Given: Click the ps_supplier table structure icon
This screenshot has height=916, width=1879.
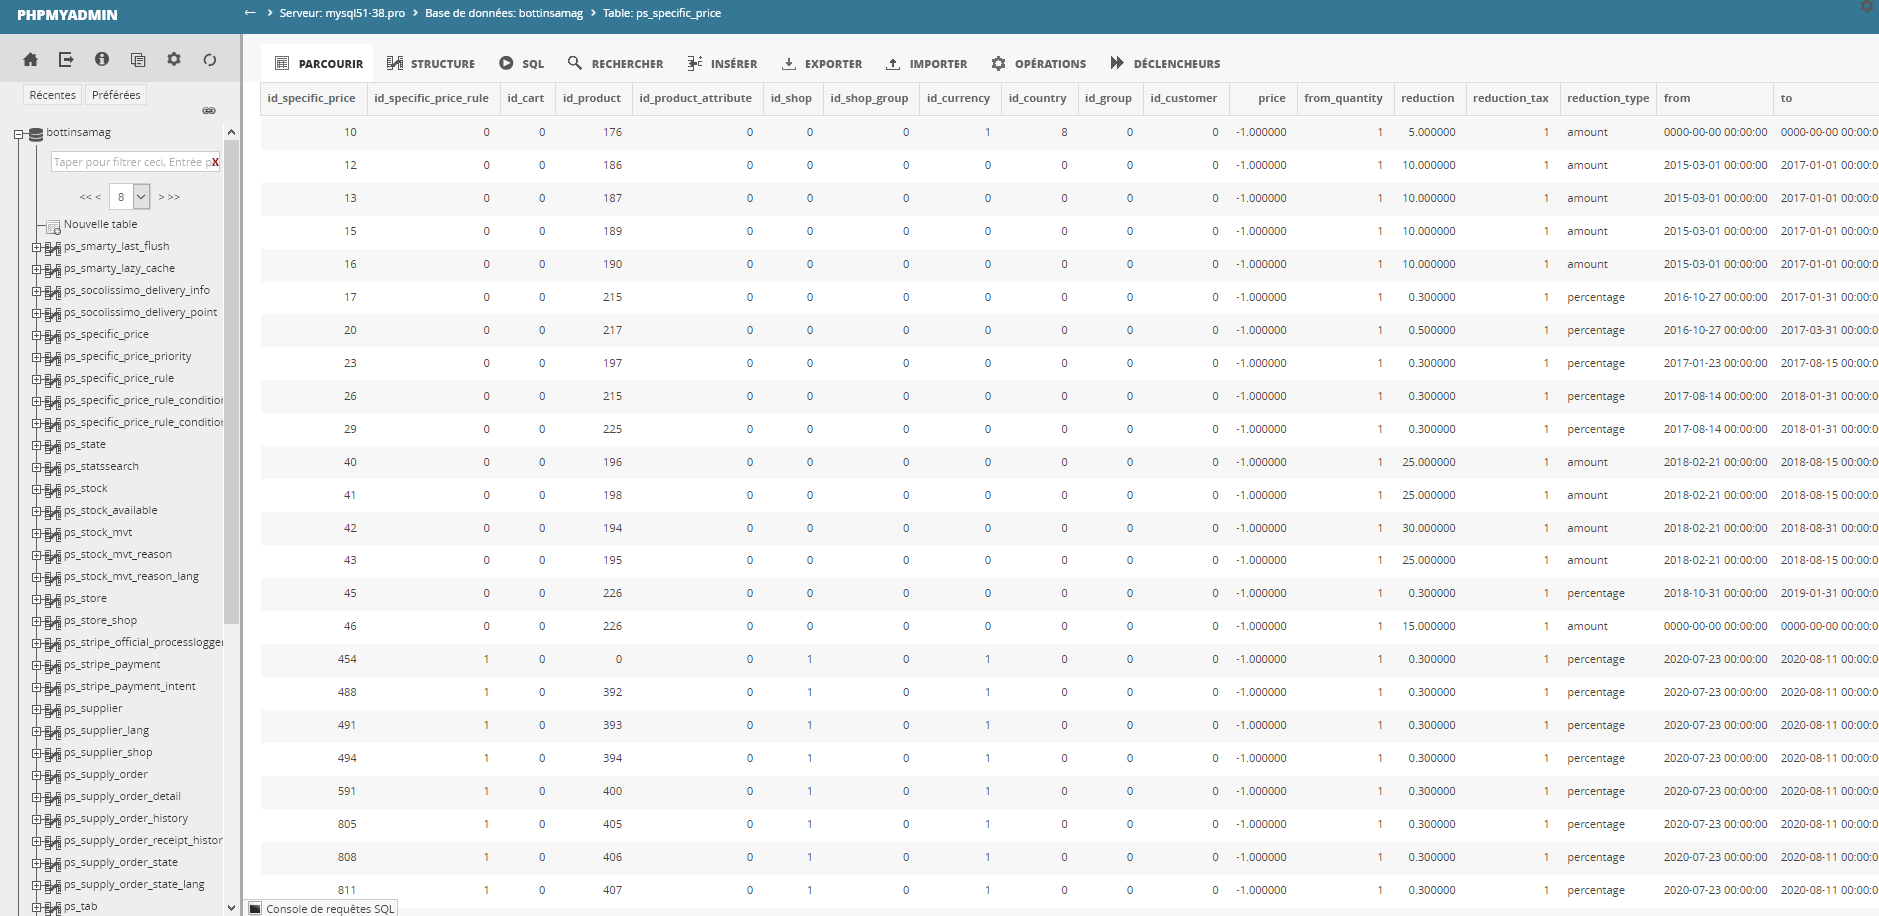Looking at the screenshot, I should click(53, 709).
